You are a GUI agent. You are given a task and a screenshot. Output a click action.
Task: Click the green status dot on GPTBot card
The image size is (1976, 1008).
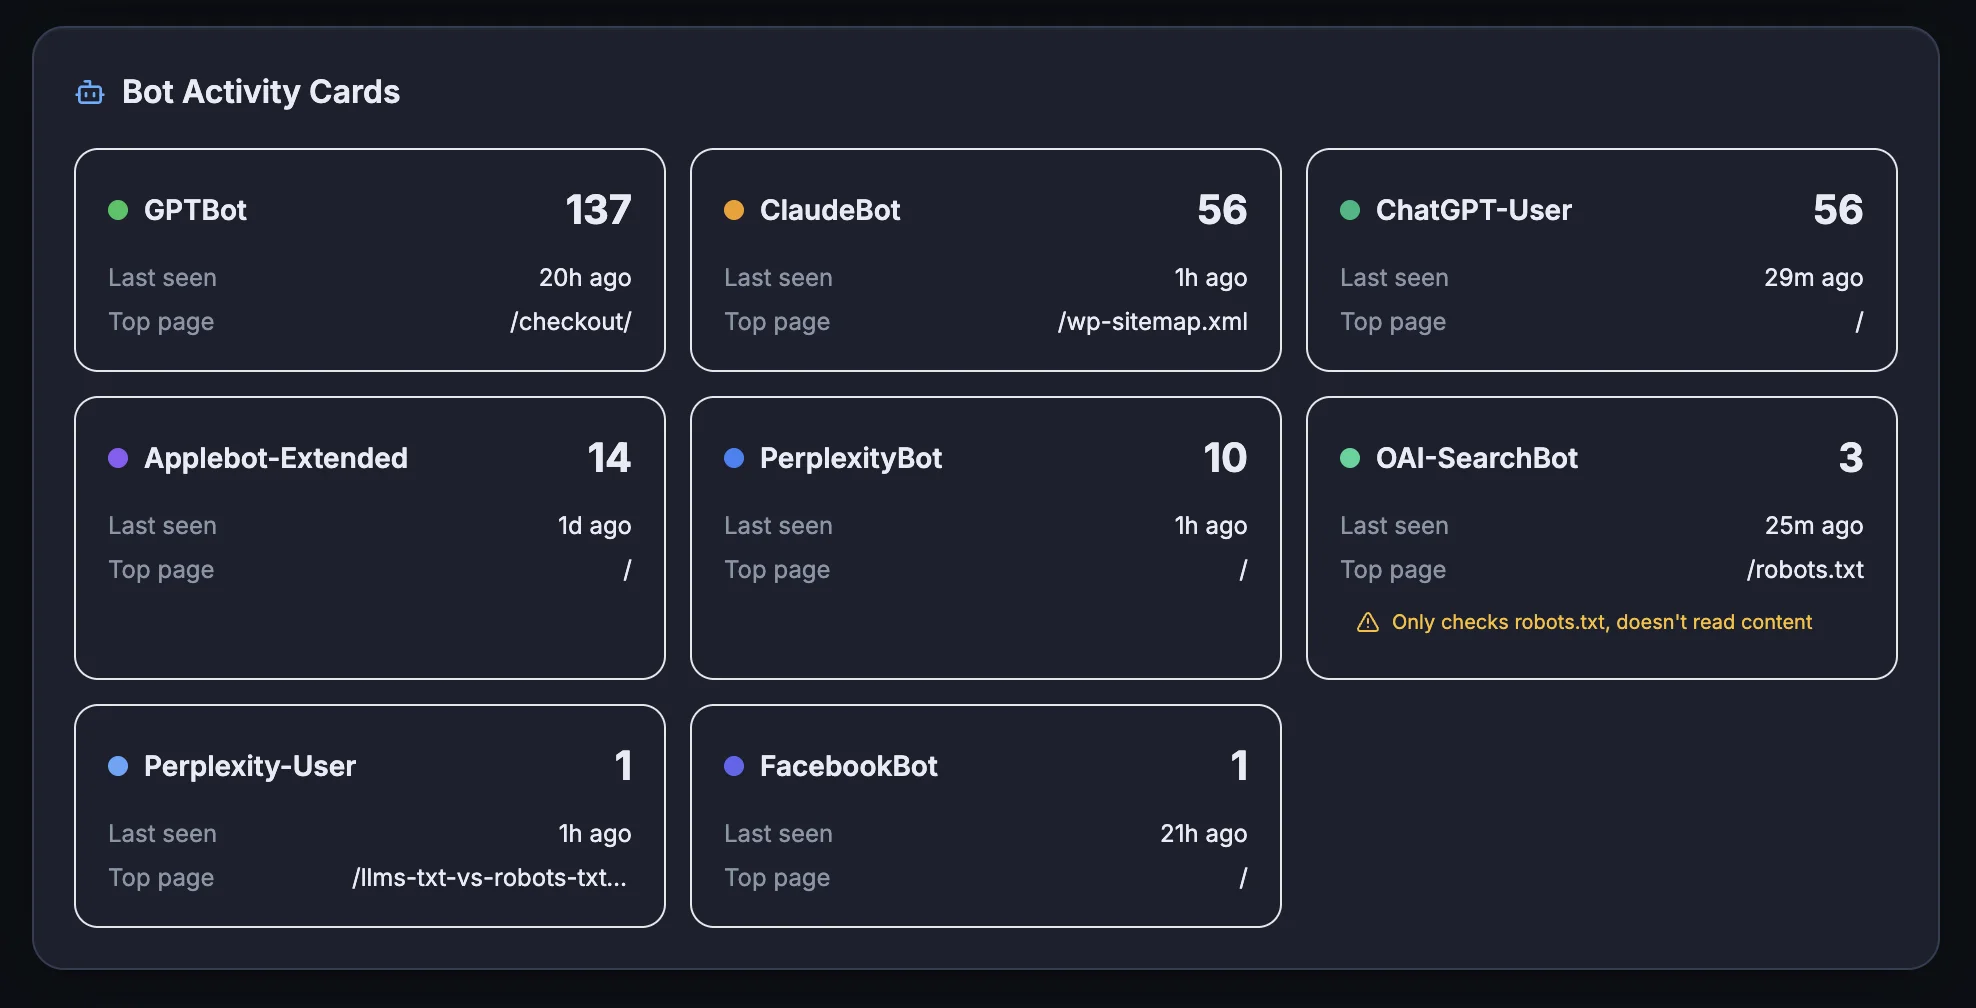[x=119, y=210]
